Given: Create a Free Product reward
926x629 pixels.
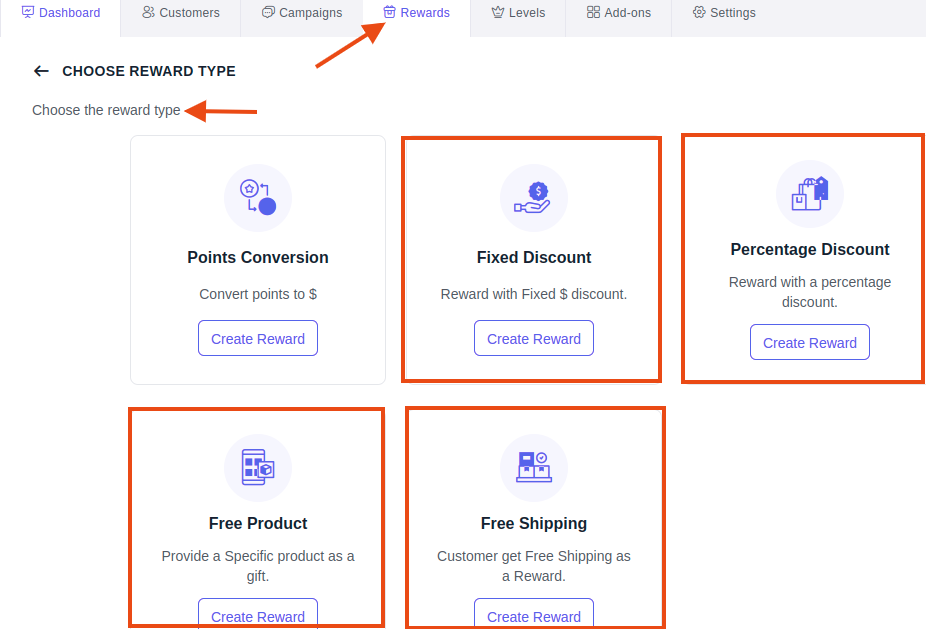Looking at the screenshot, I should click(x=258, y=614).
